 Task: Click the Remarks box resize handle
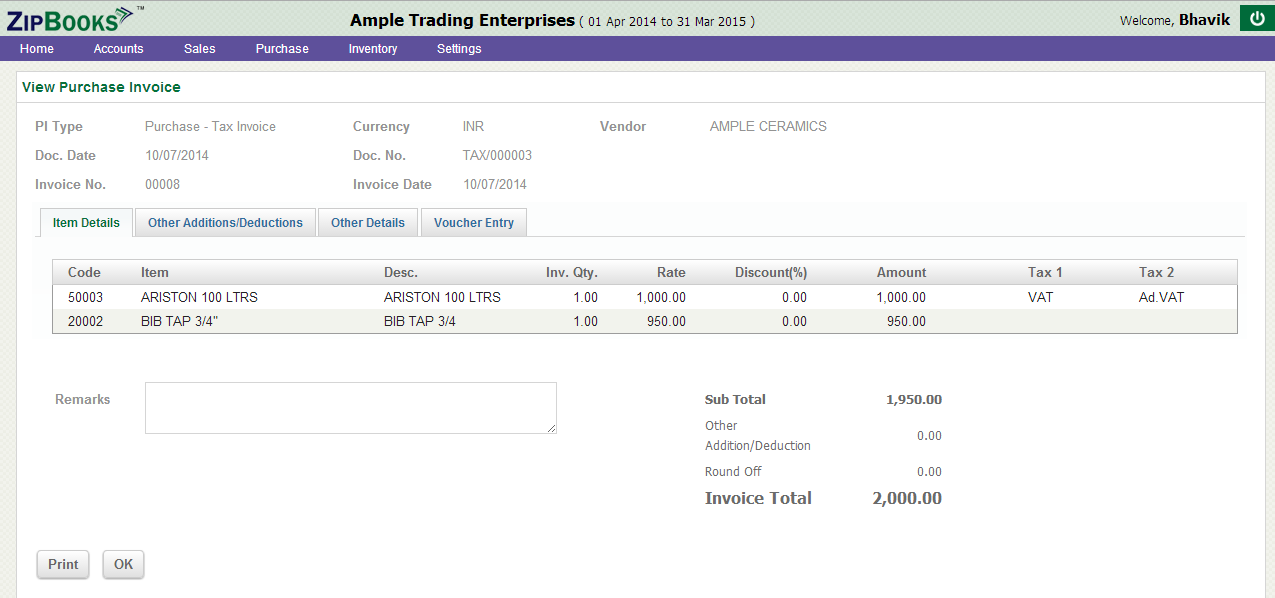click(551, 428)
